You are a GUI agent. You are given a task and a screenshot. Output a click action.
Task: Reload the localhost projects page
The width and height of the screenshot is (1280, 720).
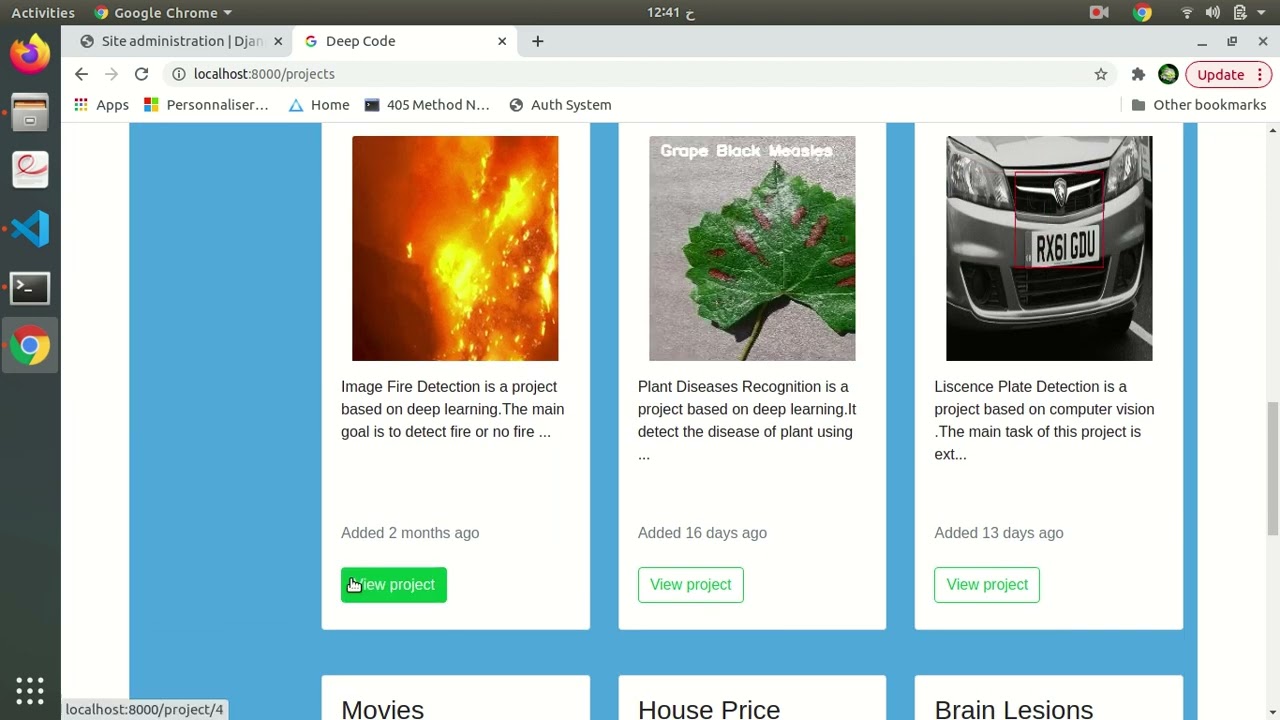141,74
